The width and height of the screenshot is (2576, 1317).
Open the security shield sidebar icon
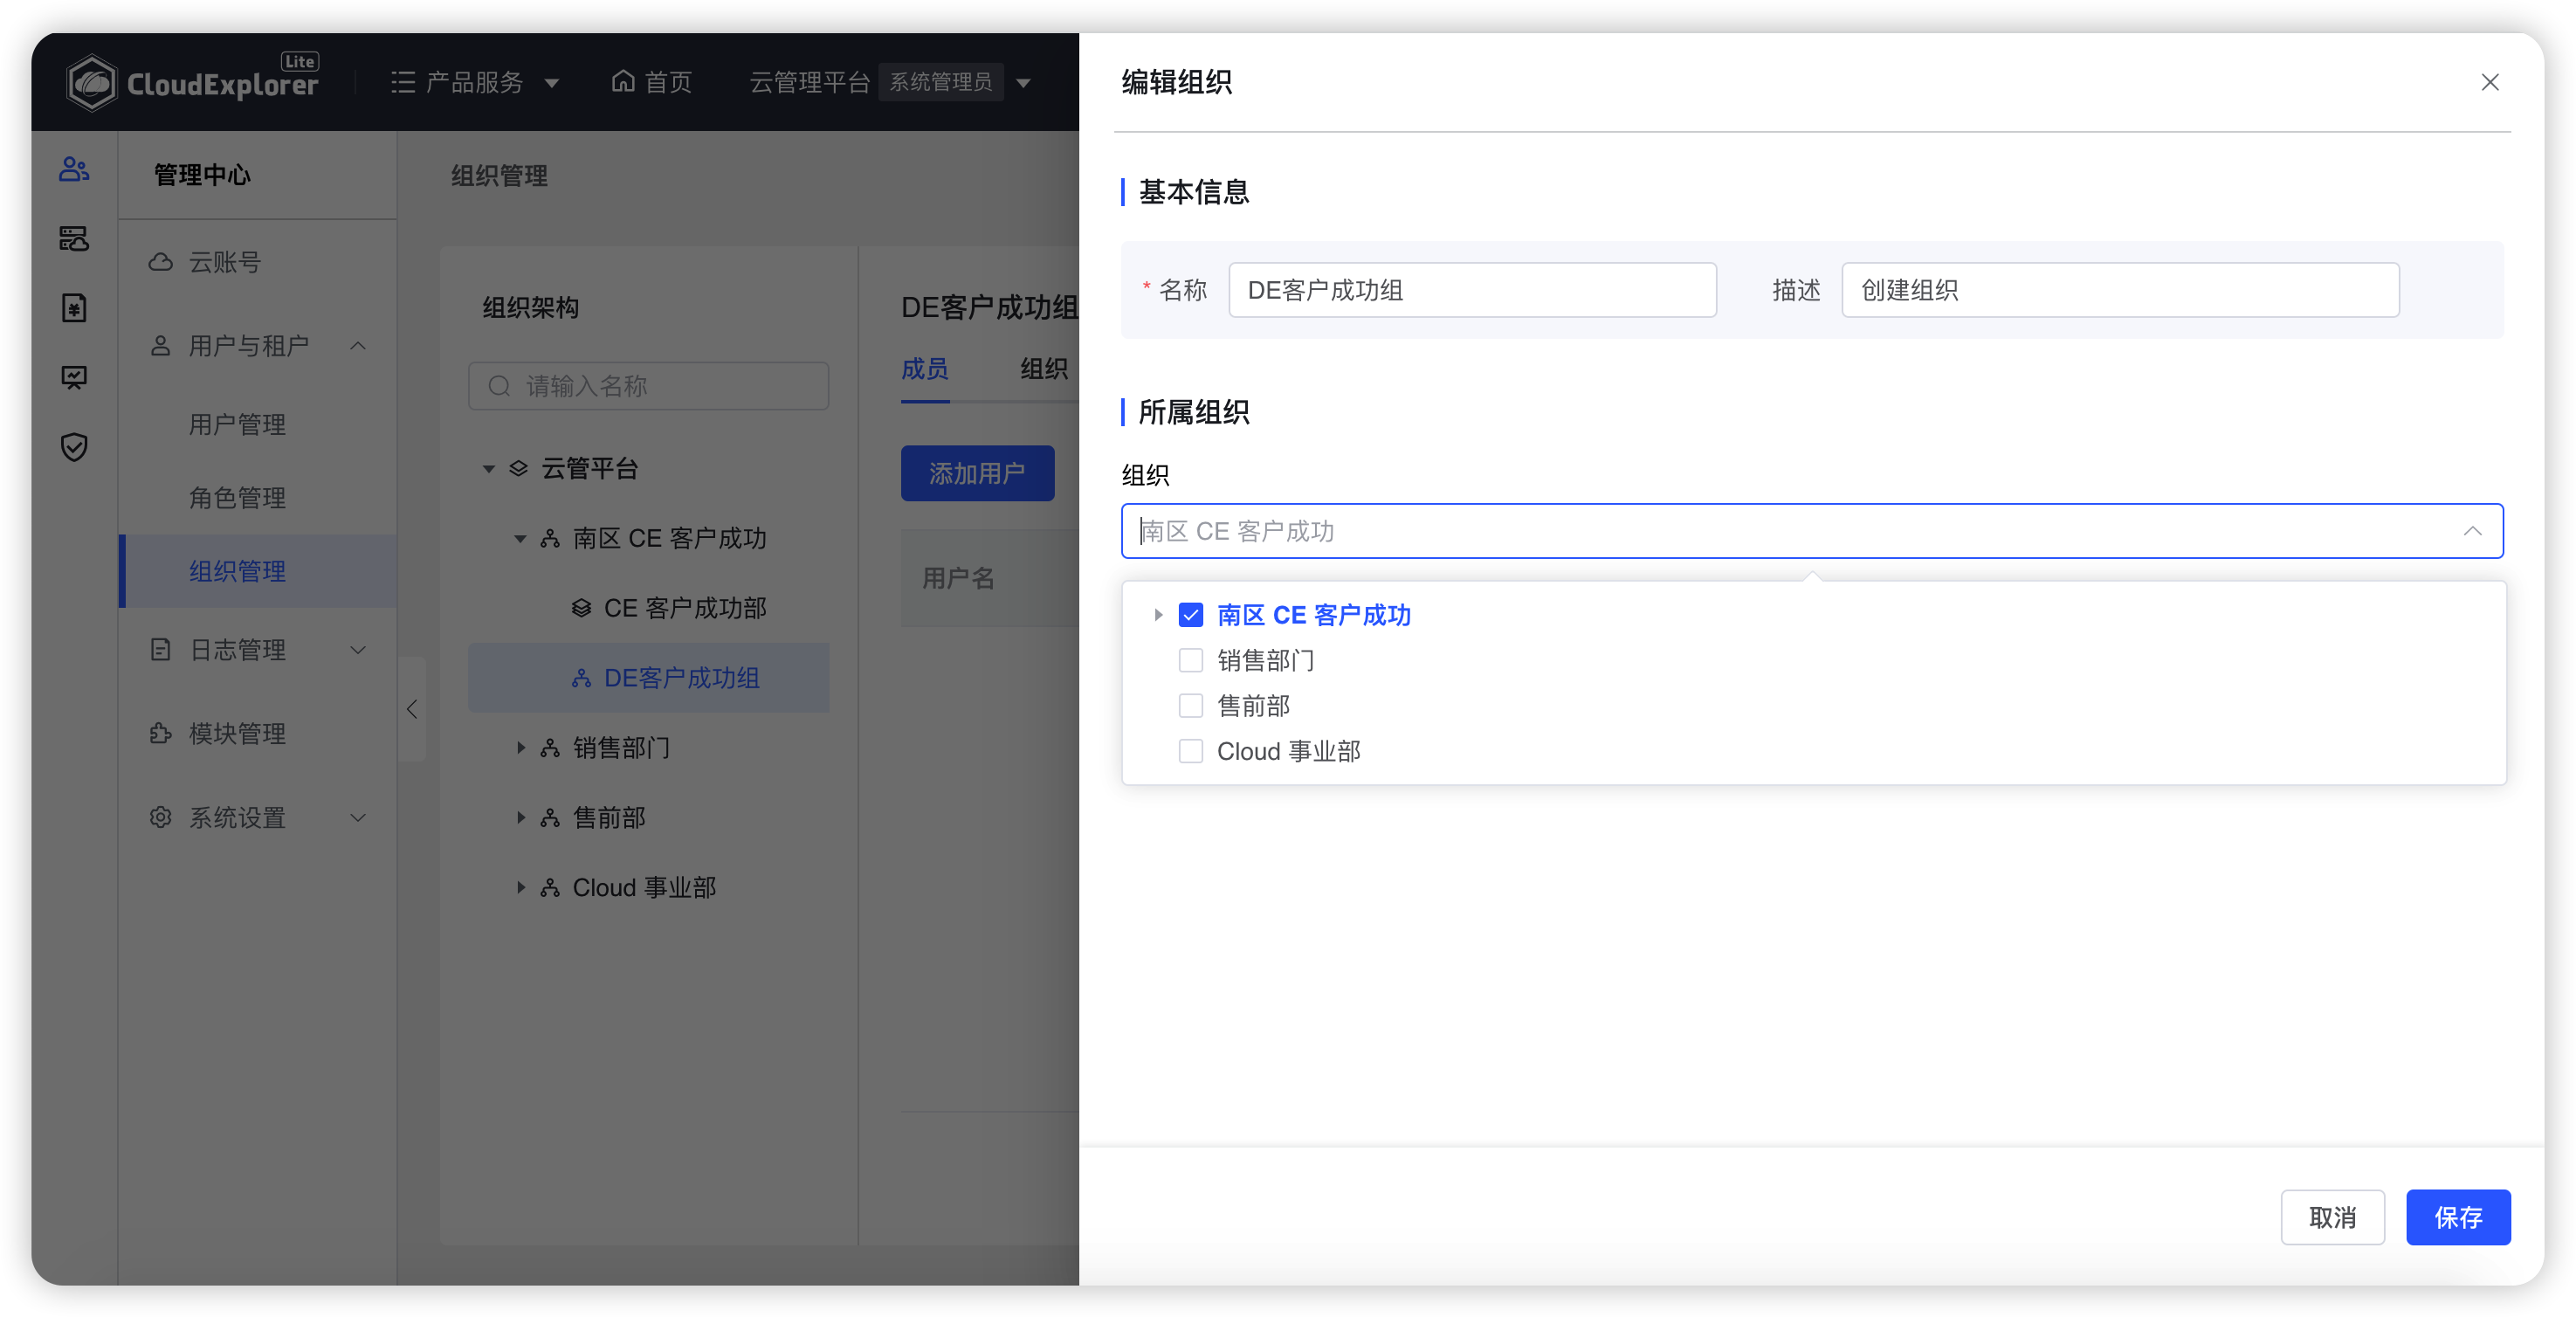point(74,447)
